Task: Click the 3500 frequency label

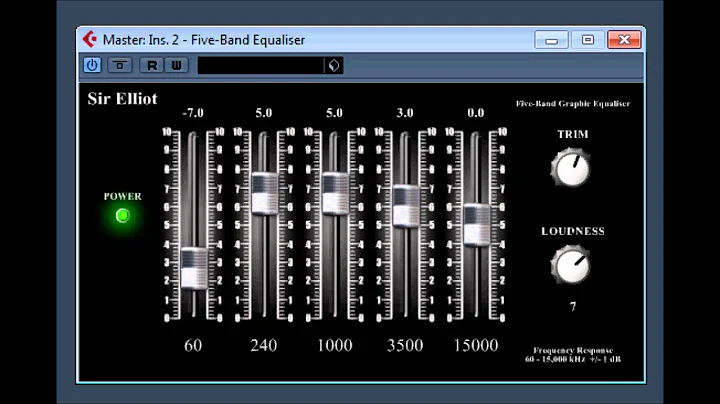Action: pos(405,345)
